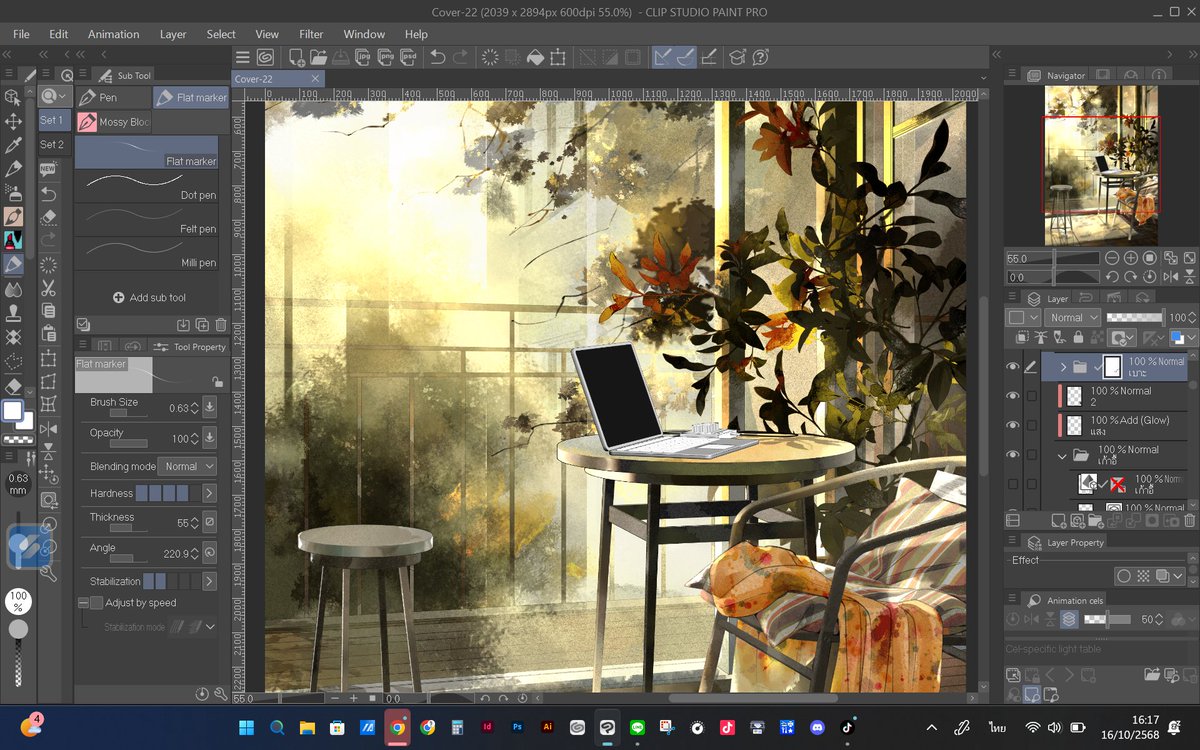Select the Move tool
1200x750 pixels.
[x=14, y=122]
